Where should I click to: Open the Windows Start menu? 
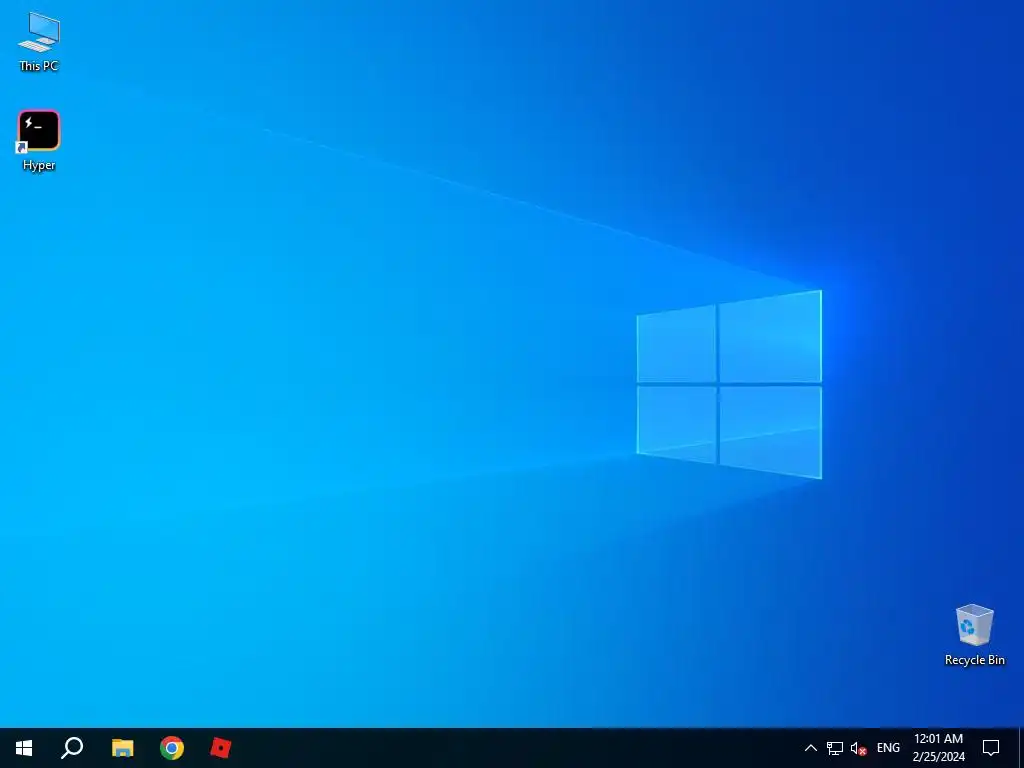[24, 748]
